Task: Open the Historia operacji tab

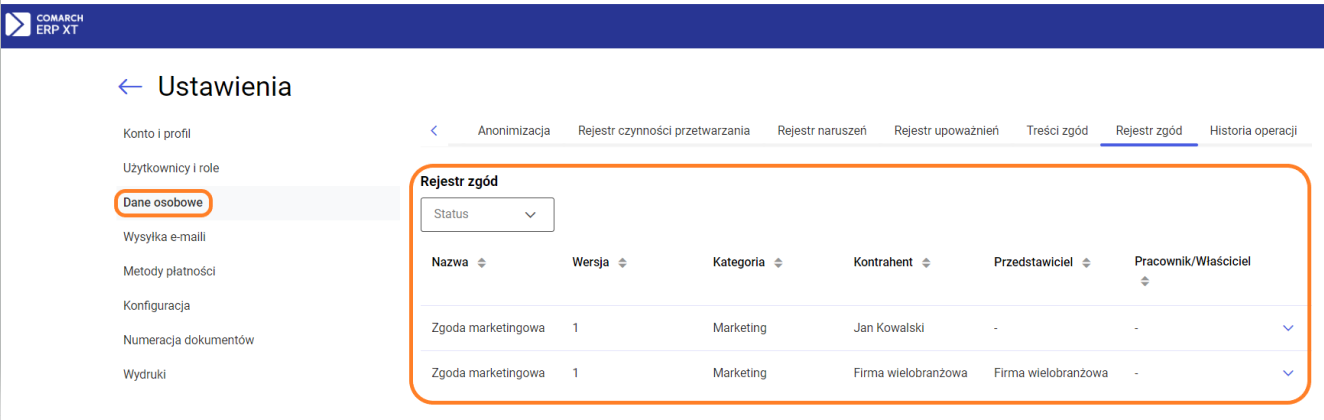Action: click(x=1252, y=131)
